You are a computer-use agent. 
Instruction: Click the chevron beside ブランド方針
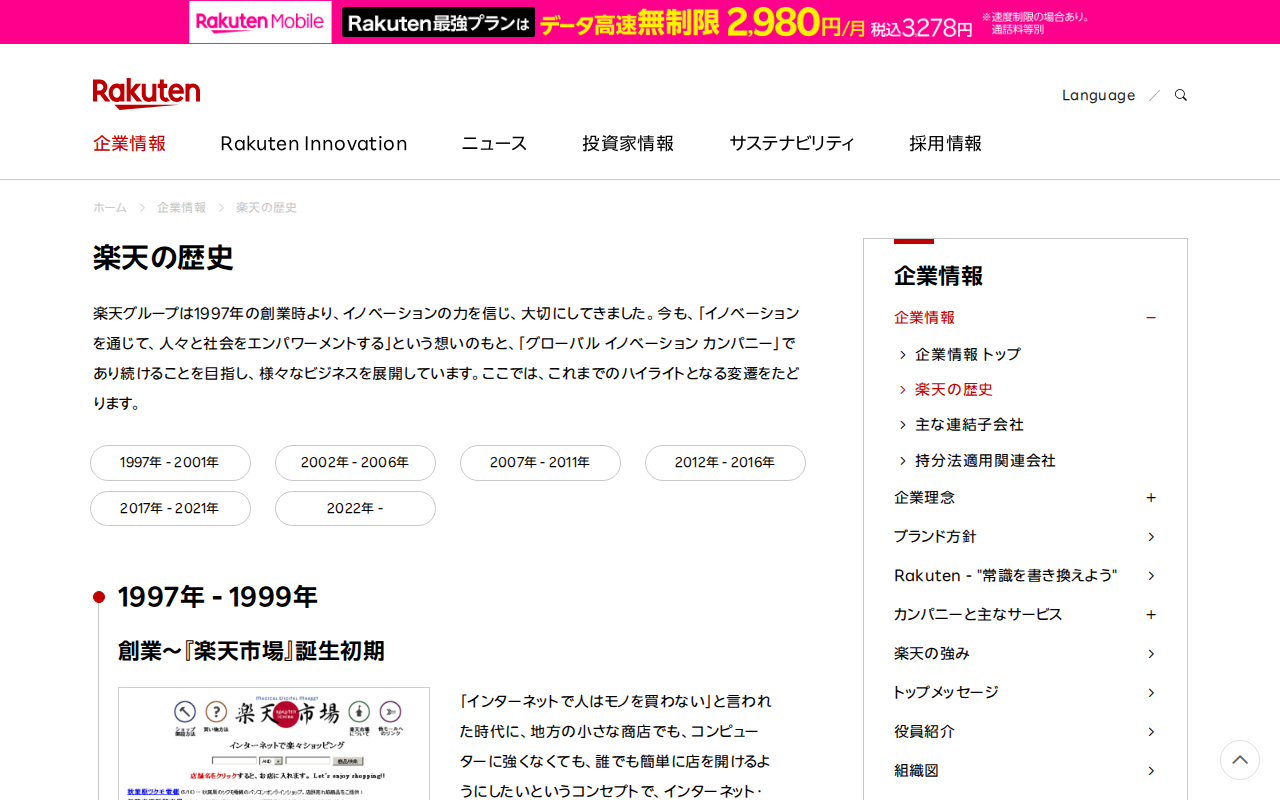pos(1151,537)
